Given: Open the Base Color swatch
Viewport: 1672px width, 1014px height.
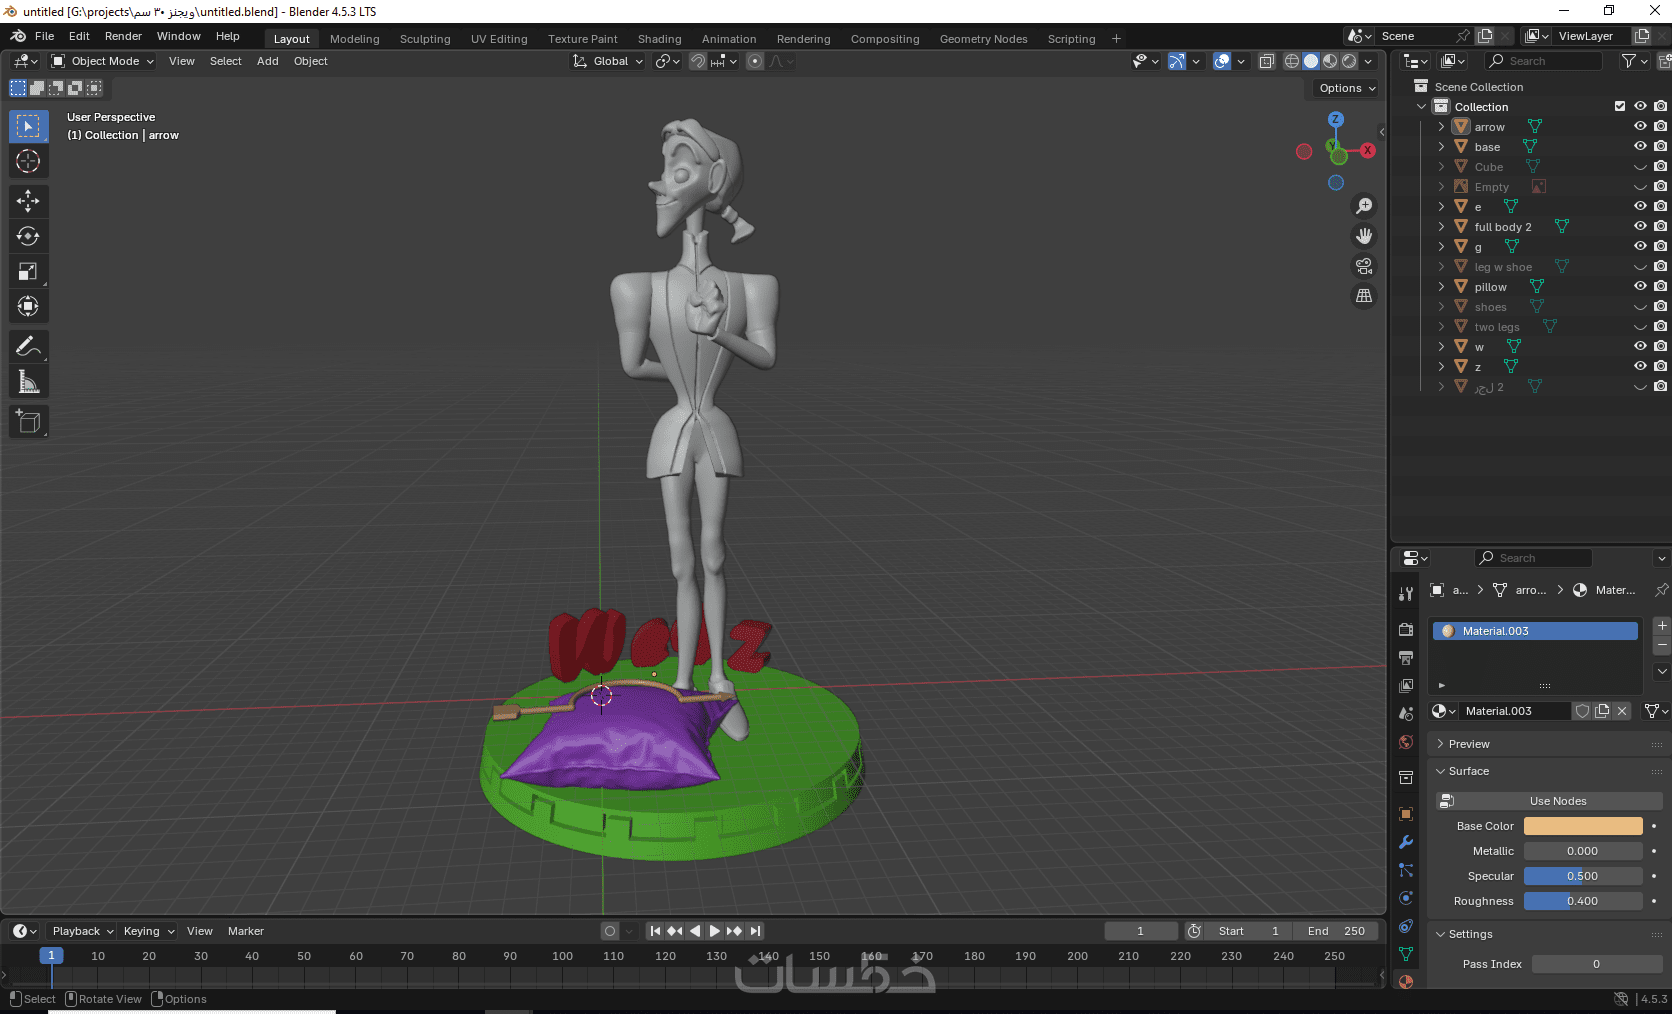Looking at the screenshot, I should 1583,826.
